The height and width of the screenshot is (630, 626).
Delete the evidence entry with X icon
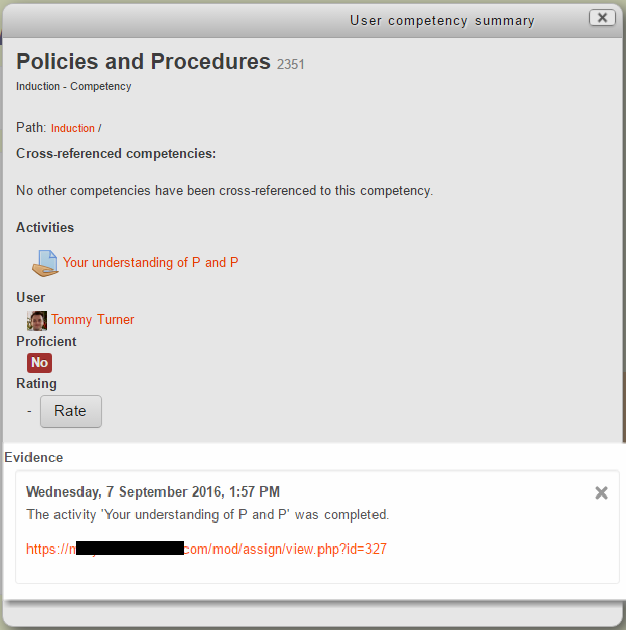pyautogui.click(x=601, y=492)
